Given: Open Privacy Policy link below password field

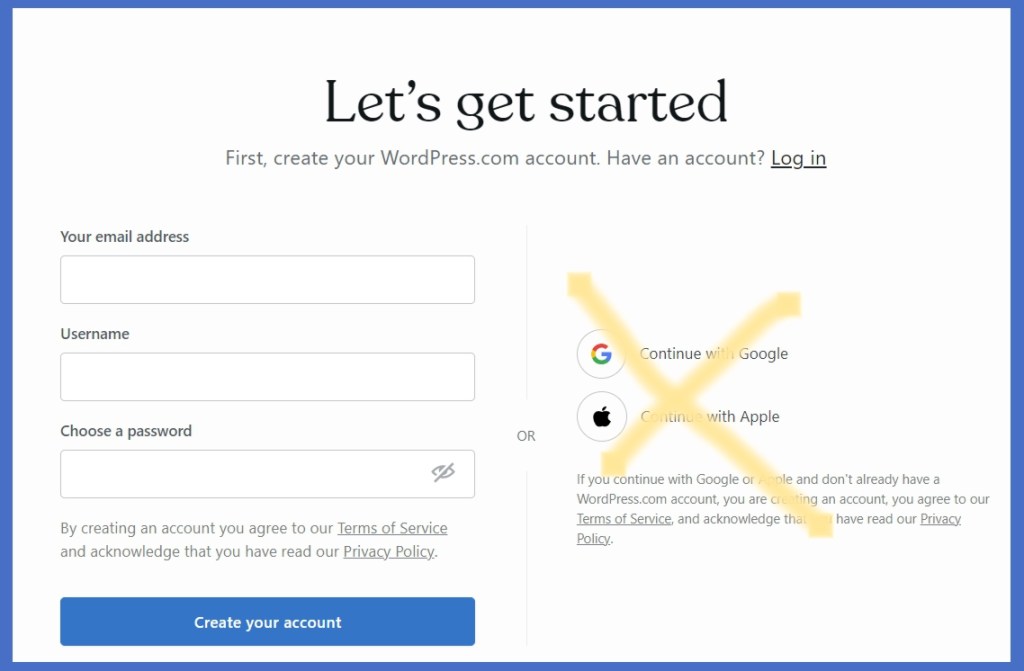Looking at the screenshot, I should [389, 551].
